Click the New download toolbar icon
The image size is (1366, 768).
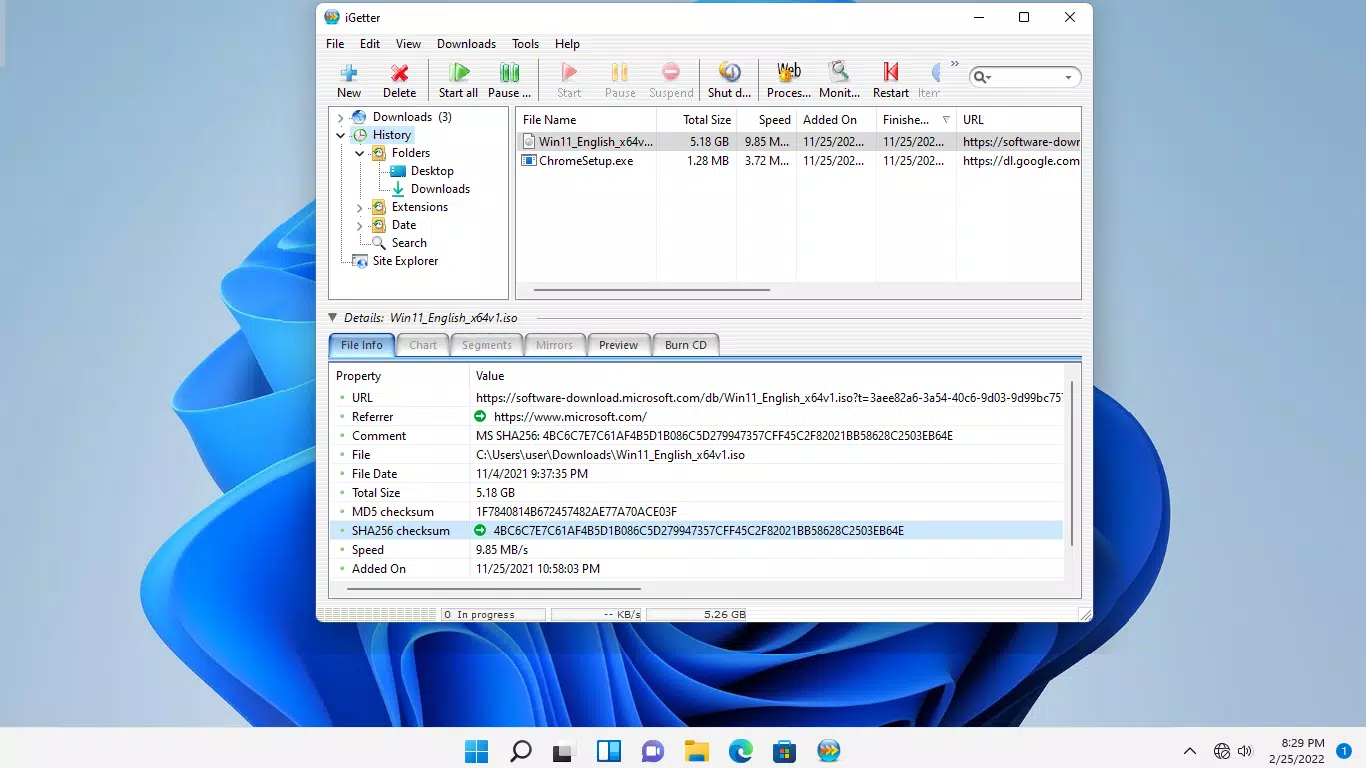349,73
